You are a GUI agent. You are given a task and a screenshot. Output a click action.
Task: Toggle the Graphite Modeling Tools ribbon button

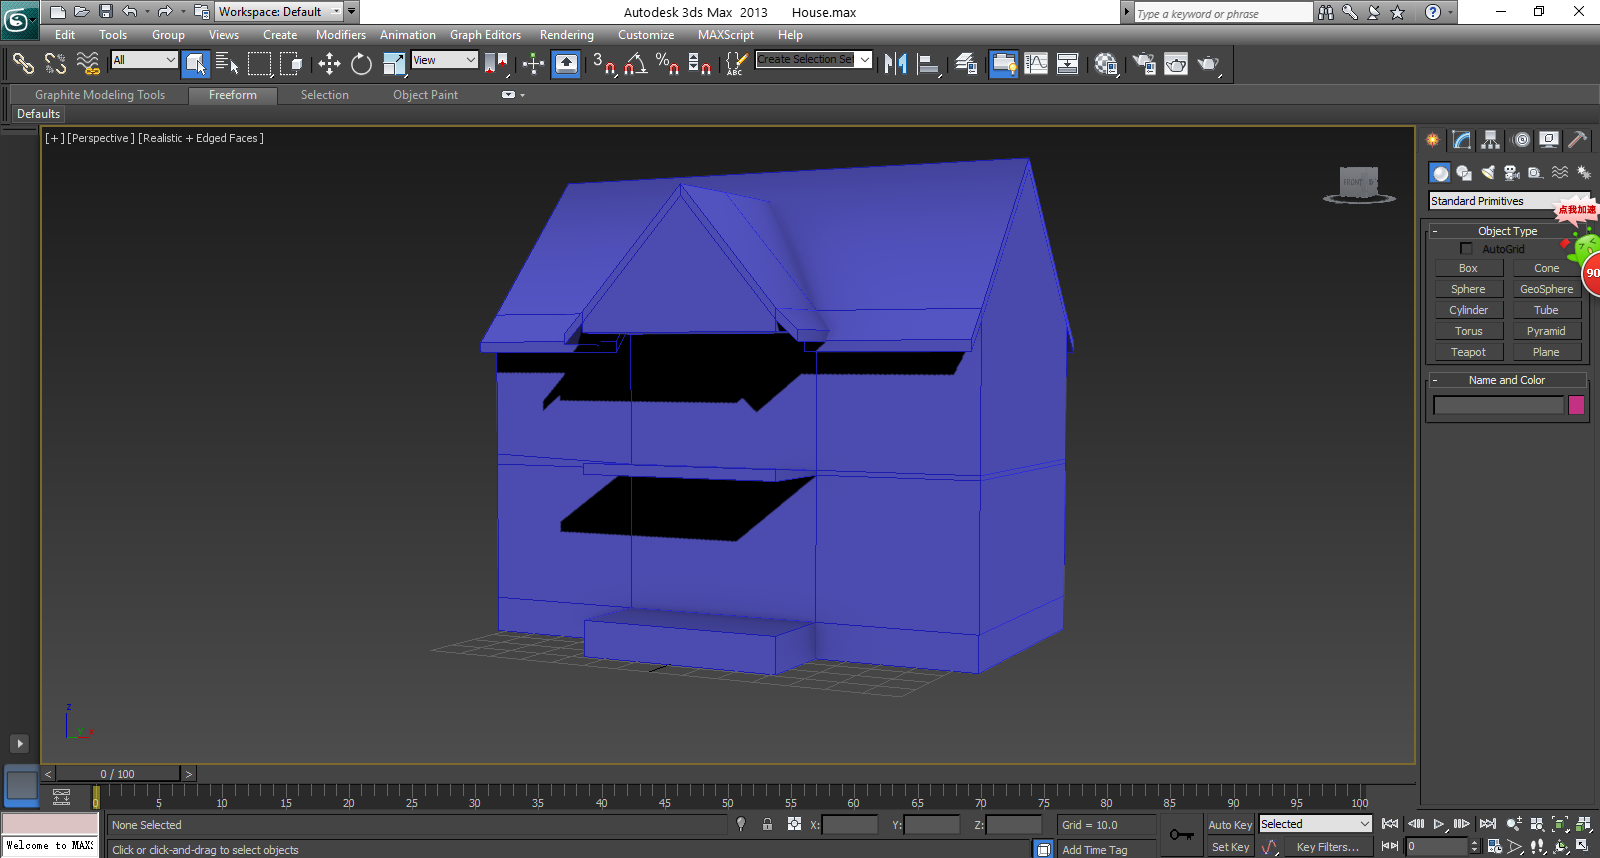1003,64
